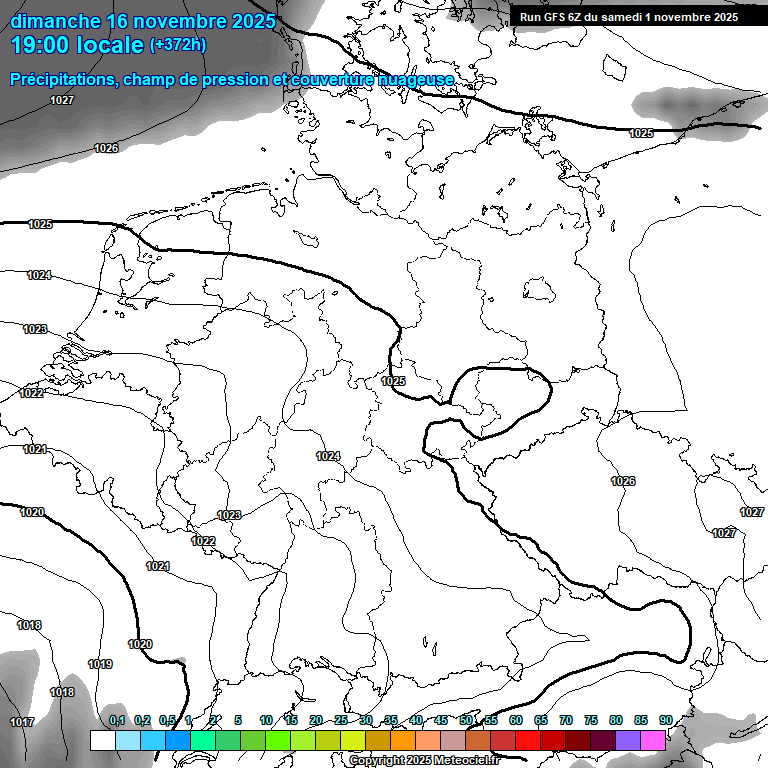Image resolution: width=768 pixels, height=768 pixels.
Task: Click the 19:00 locale time text
Action: coord(76,46)
